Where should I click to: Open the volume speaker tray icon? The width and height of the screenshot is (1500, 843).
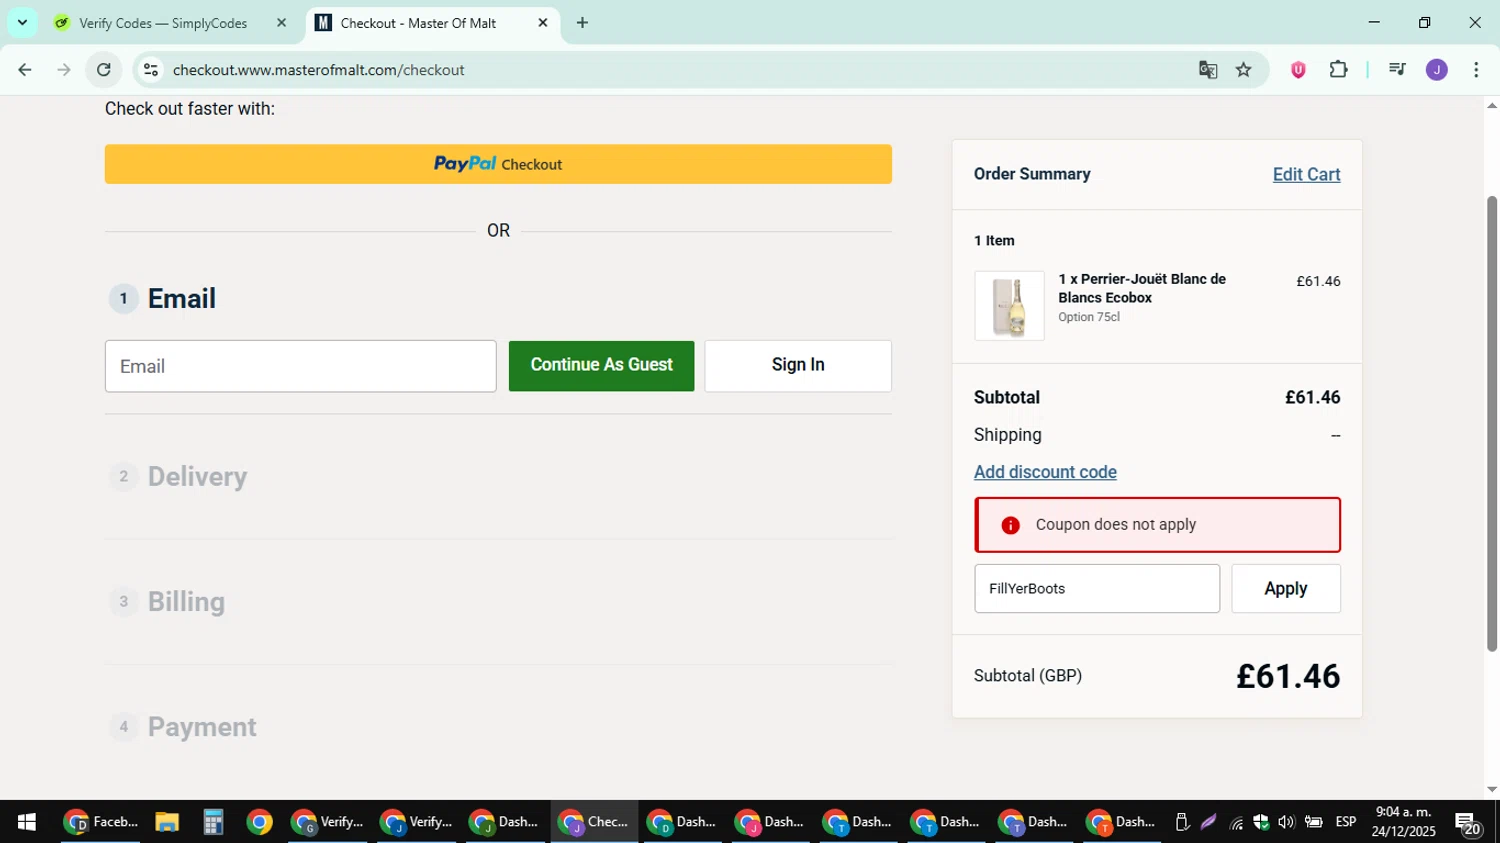tap(1286, 822)
